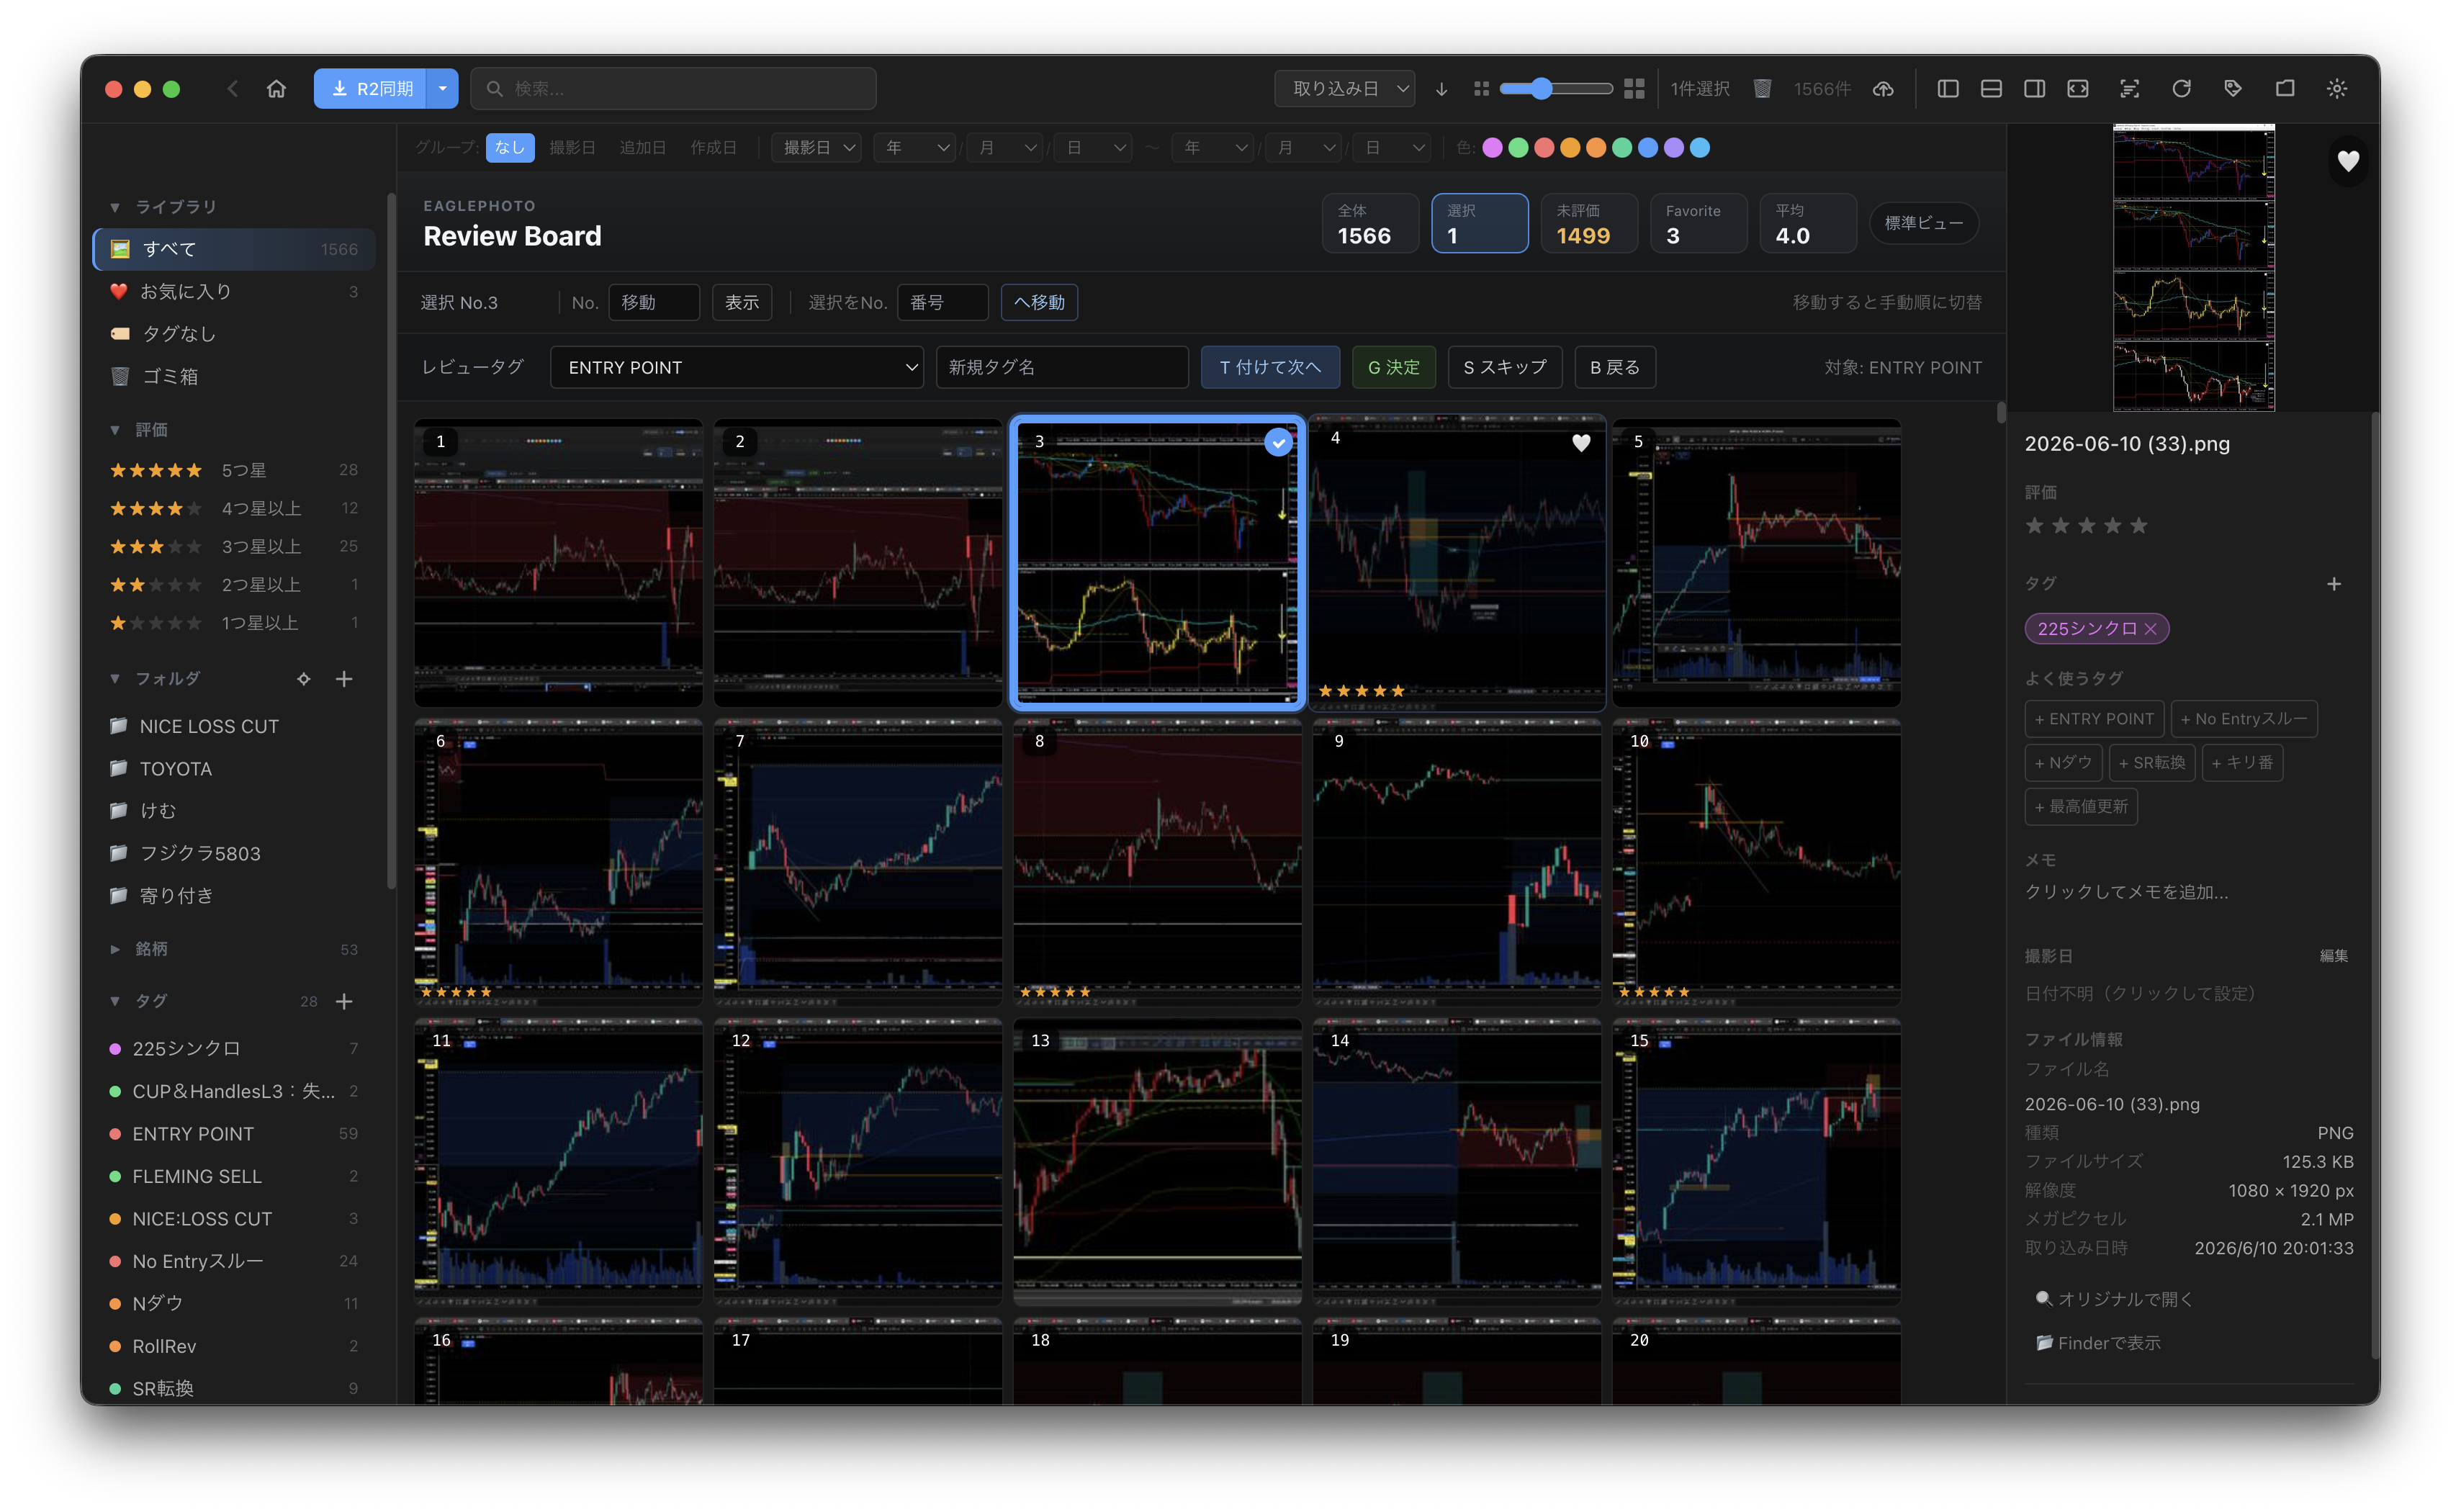
Task: Add a new folder with plus
Action: 344,679
